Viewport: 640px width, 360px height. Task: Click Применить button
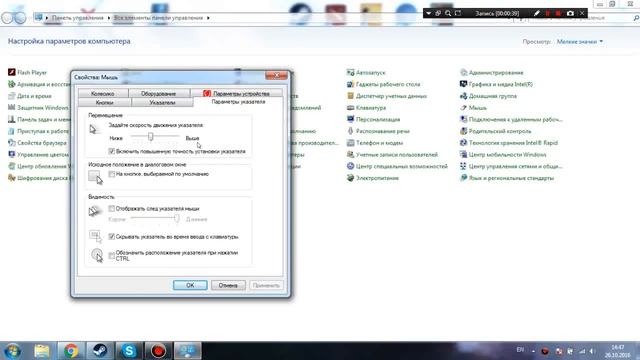[x=266, y=285]
